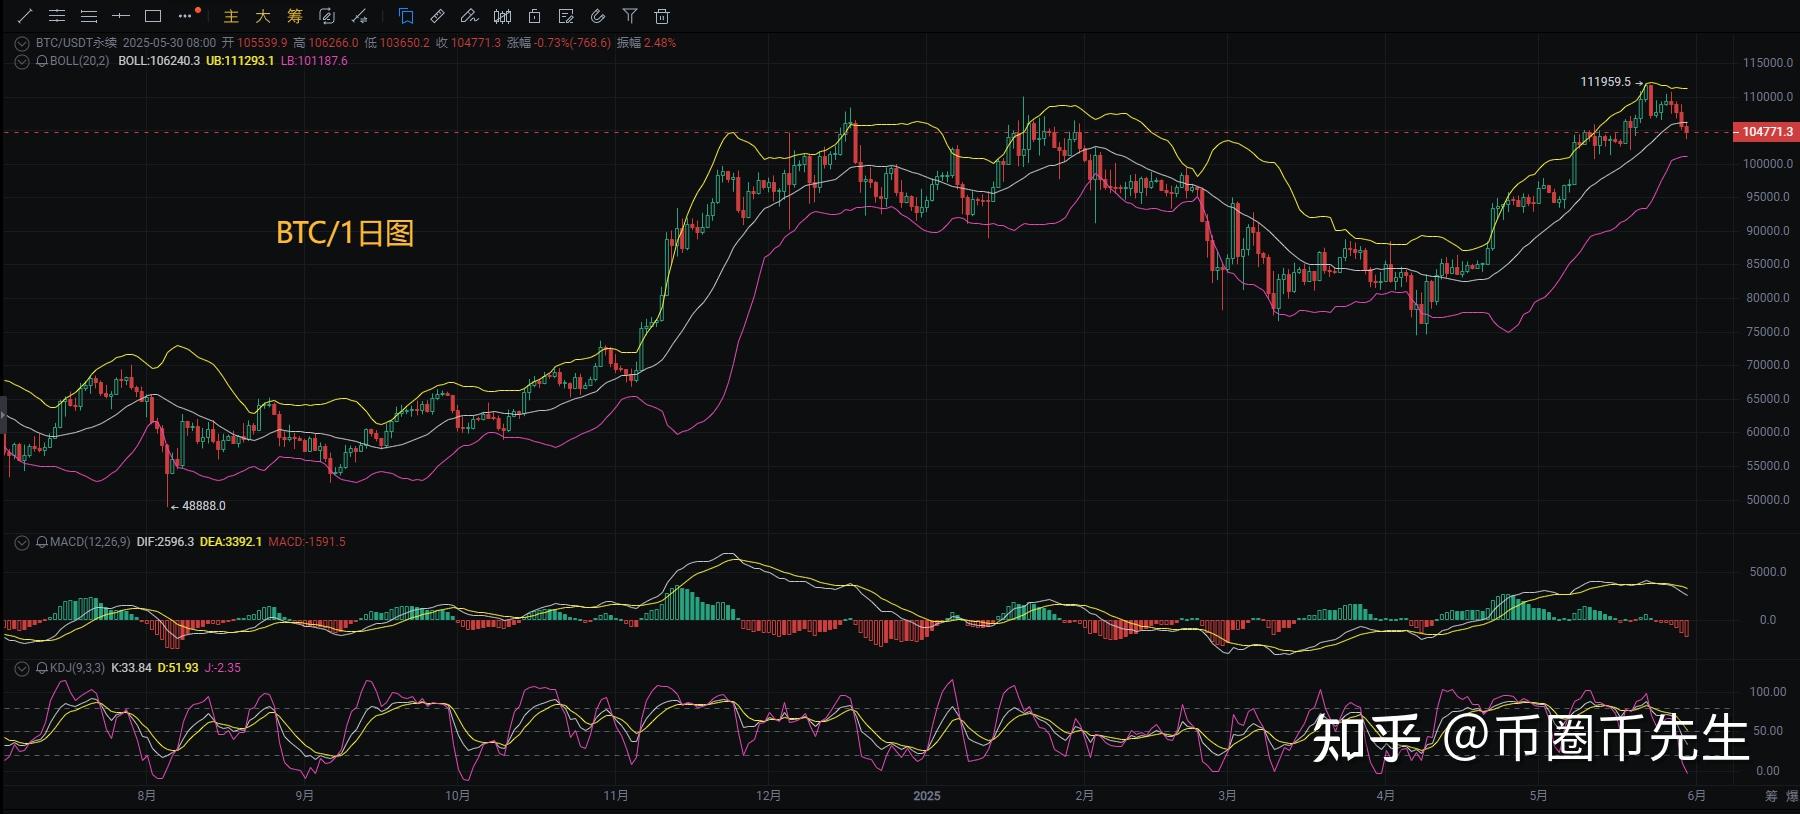Click the 111959.5 high price marker
Screen dimensions: 1800x814
click(x=1605, y=82)
